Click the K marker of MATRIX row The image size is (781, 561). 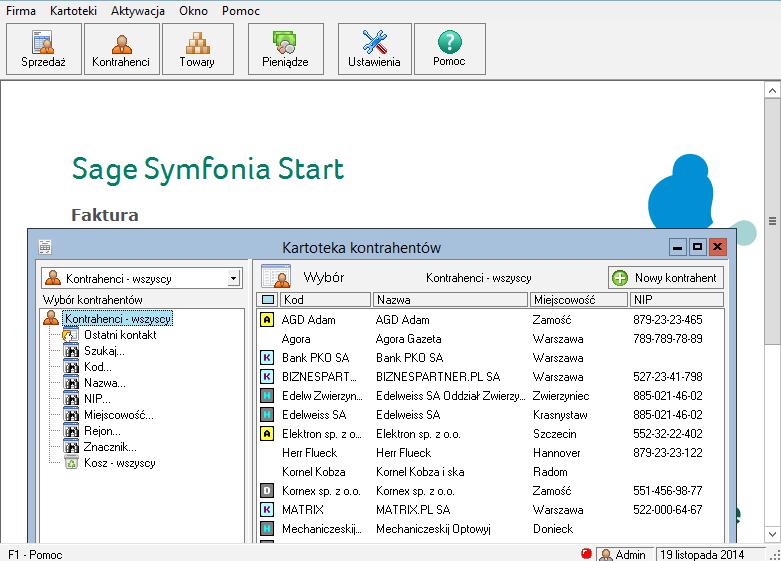(267, 510)
